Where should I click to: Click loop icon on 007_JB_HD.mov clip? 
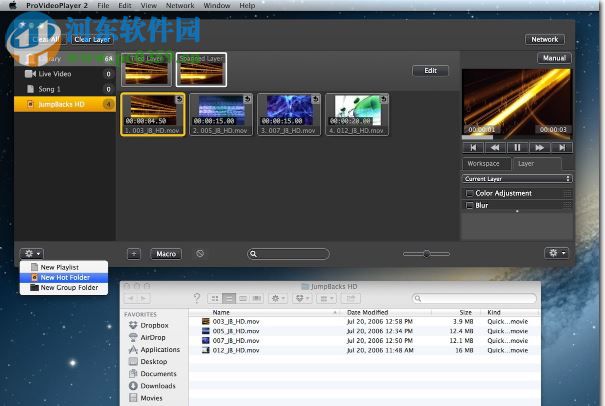tap(316, 99)
